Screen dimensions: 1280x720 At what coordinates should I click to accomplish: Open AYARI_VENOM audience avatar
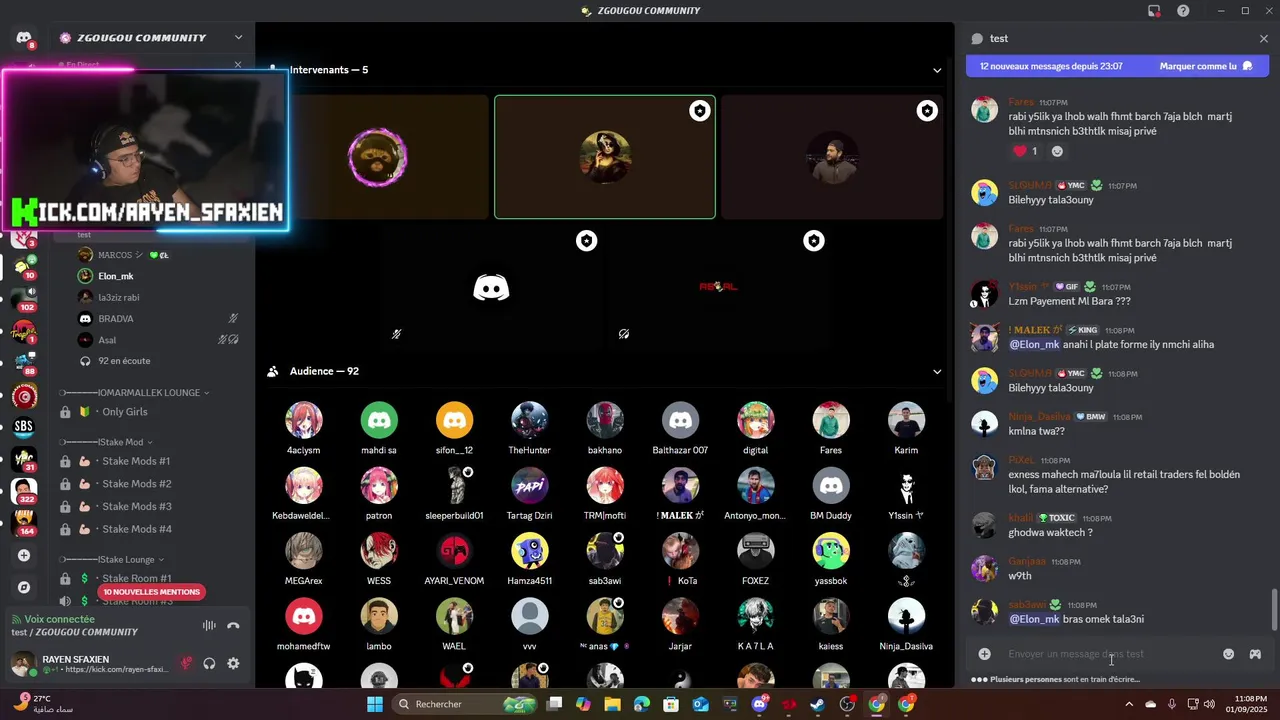pos(454,551)
